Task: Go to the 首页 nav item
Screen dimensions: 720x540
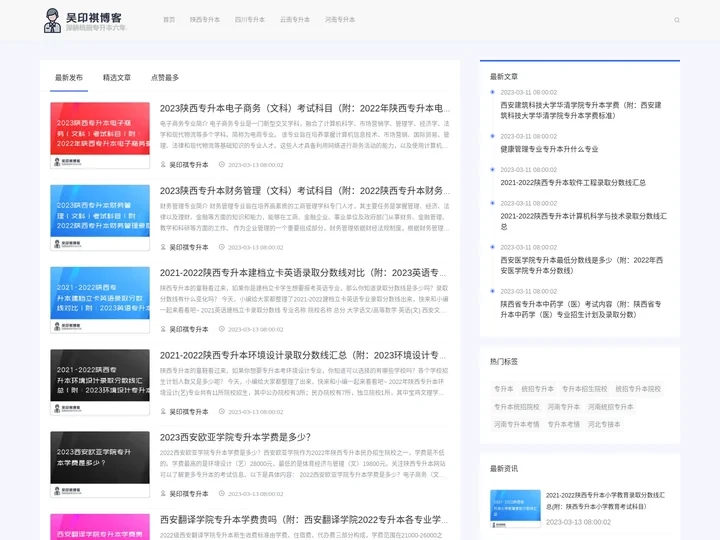Action: click(169, 20)
